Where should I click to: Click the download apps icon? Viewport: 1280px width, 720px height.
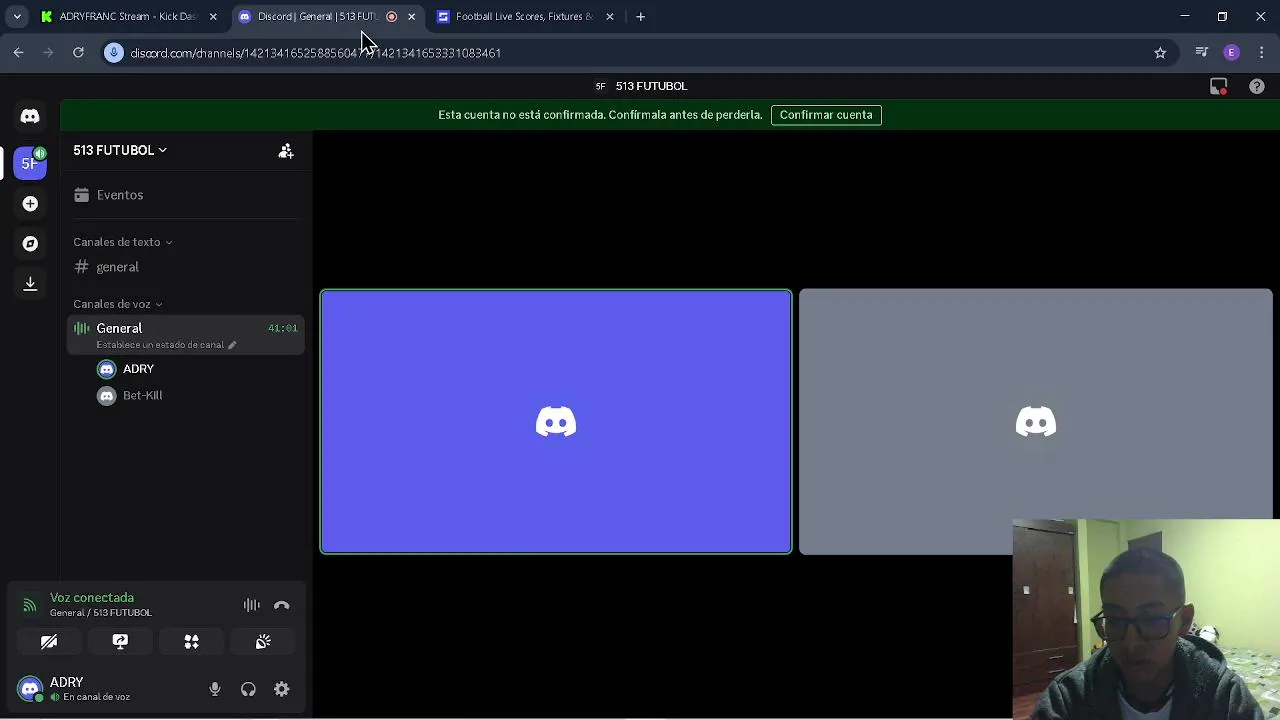coord(30,284)
